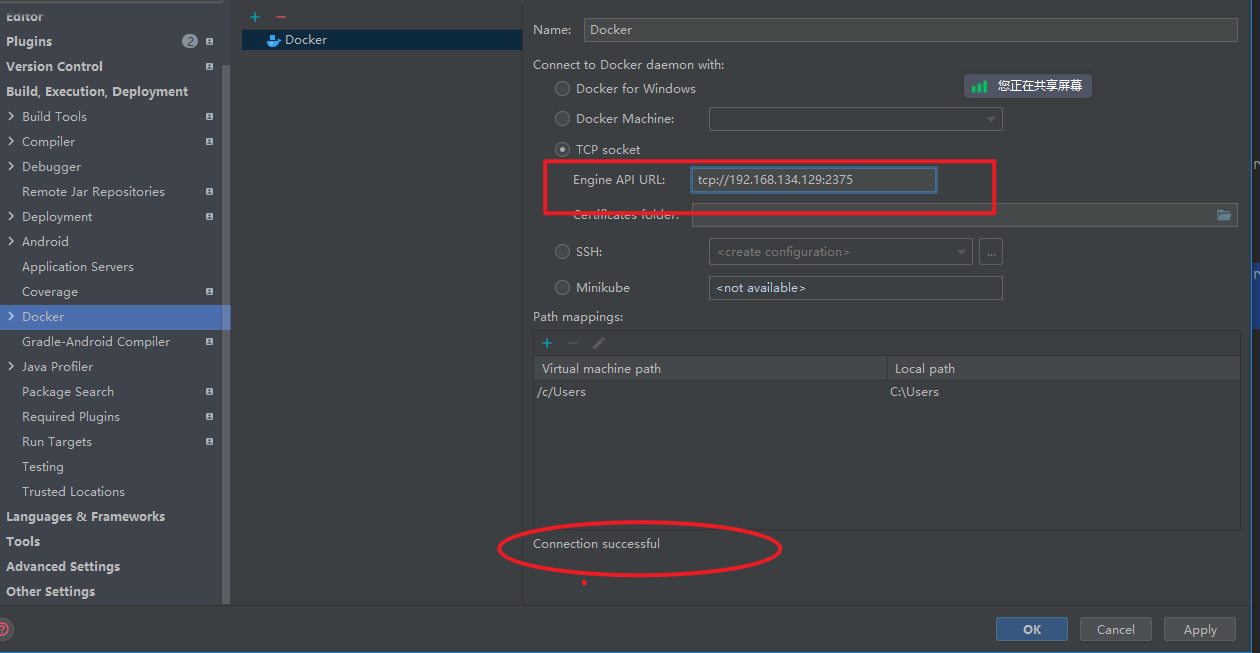The width and height of the screenshot is (1260, 653).
Task: Expand the Build Tools section
Action: [12, 116]
